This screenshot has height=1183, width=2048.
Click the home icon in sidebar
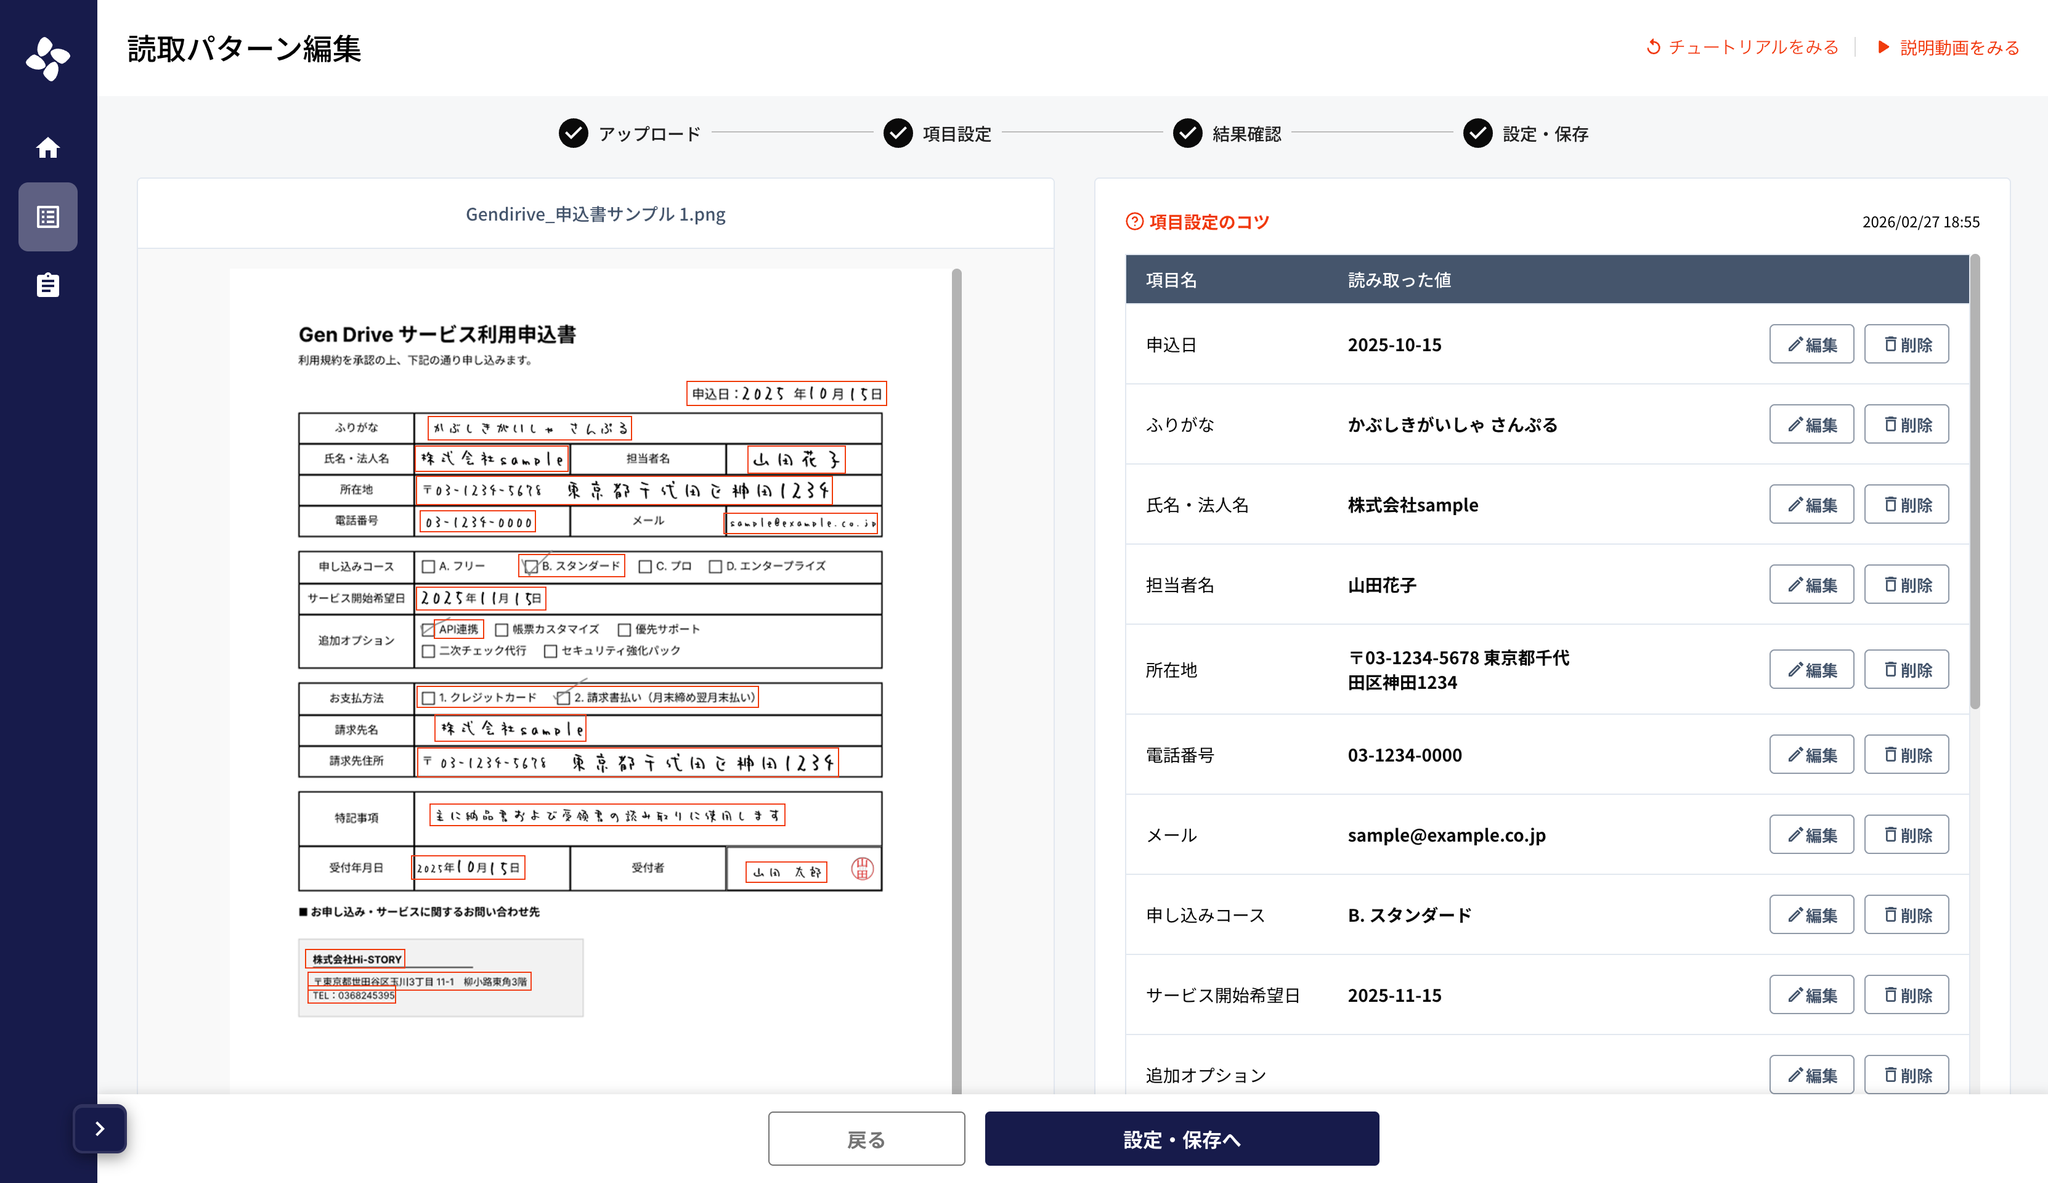(48, 148)
